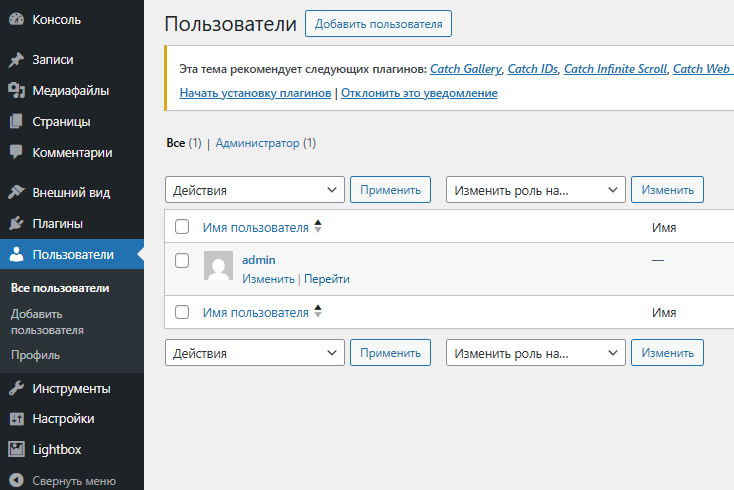Click the pushpin icon for Записи
734x490 pixels.
click(x=16, y=60)
